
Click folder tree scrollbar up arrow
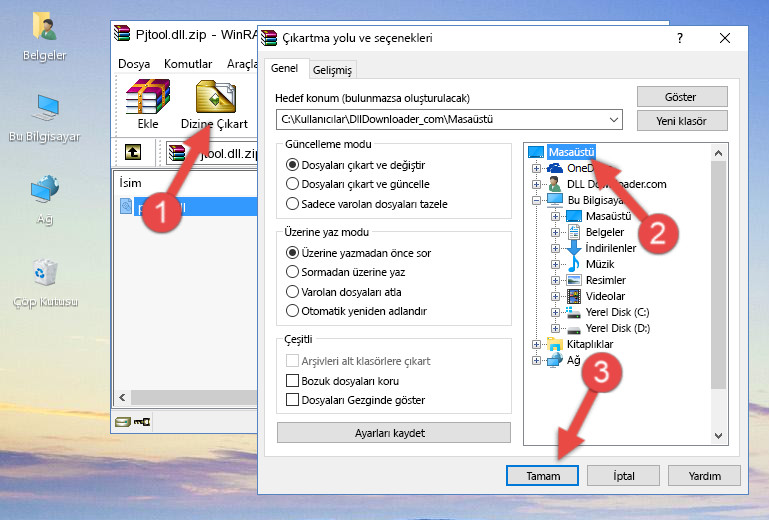[718, 154]
